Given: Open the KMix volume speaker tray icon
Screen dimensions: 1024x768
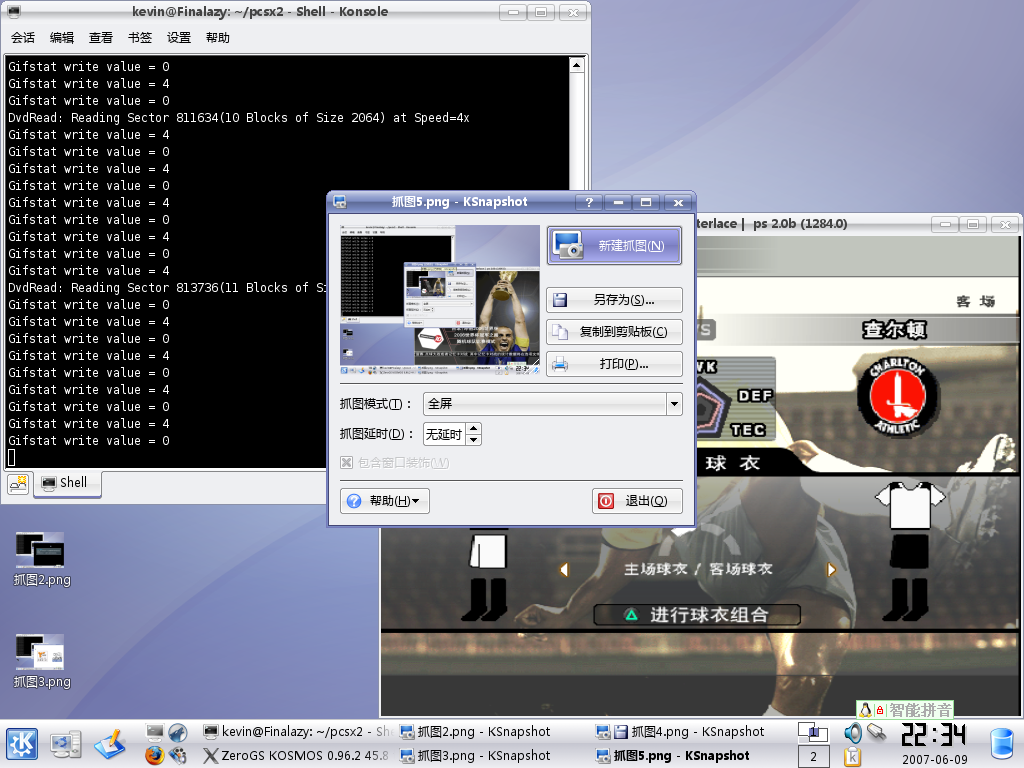Looking at the screenshot, I should pyautogui.click(x=852, y=733).
